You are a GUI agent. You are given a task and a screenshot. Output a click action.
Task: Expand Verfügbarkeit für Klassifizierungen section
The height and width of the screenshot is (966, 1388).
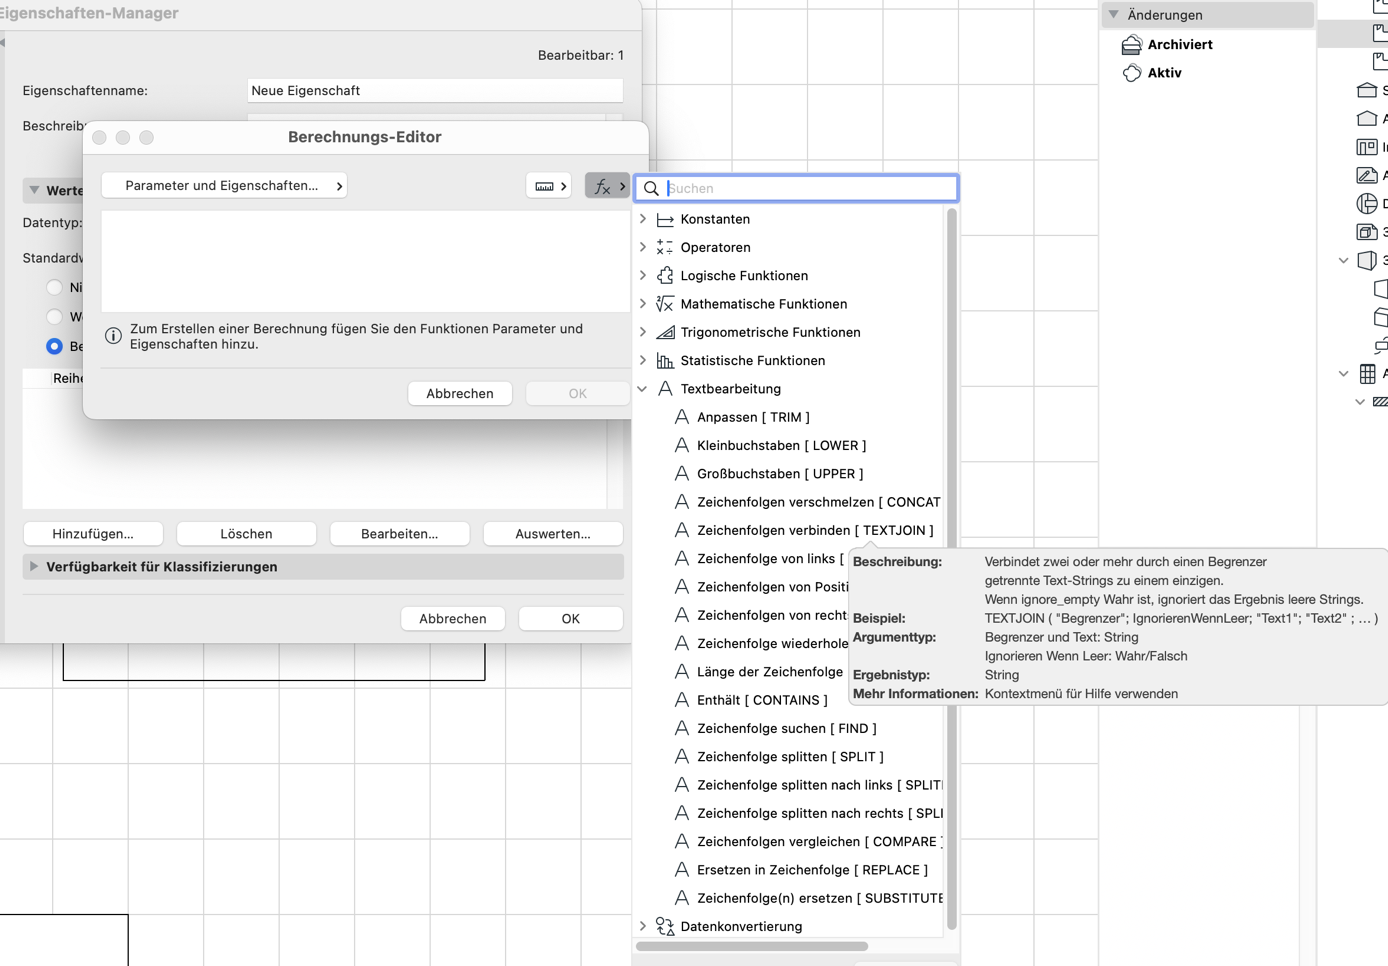tap(34, 566)
